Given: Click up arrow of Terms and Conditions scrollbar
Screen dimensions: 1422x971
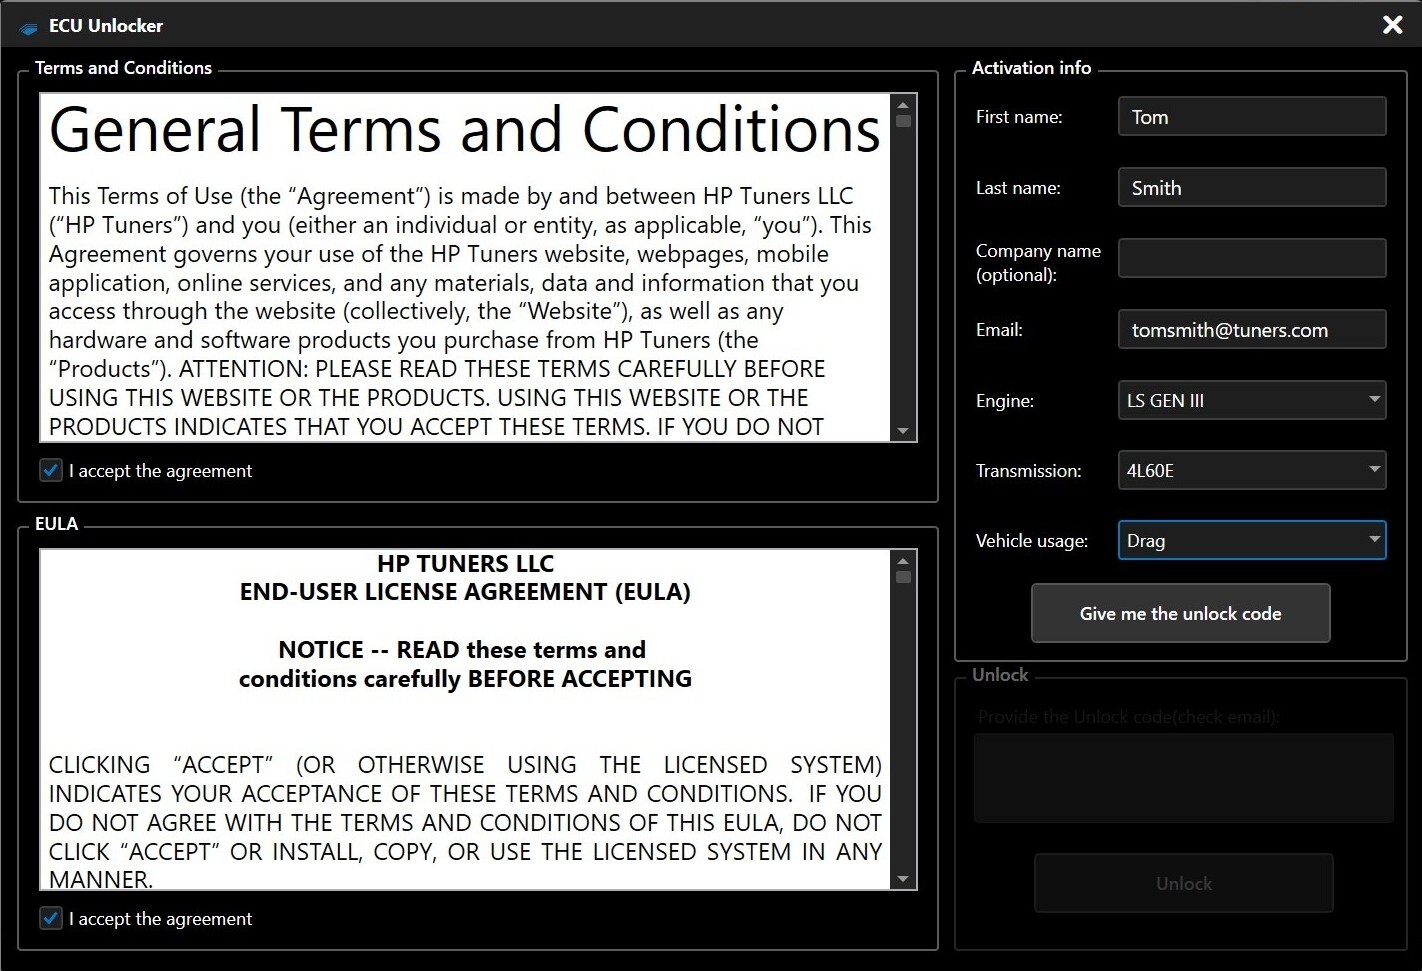Looking at the screenshot, I should [903, 105].
